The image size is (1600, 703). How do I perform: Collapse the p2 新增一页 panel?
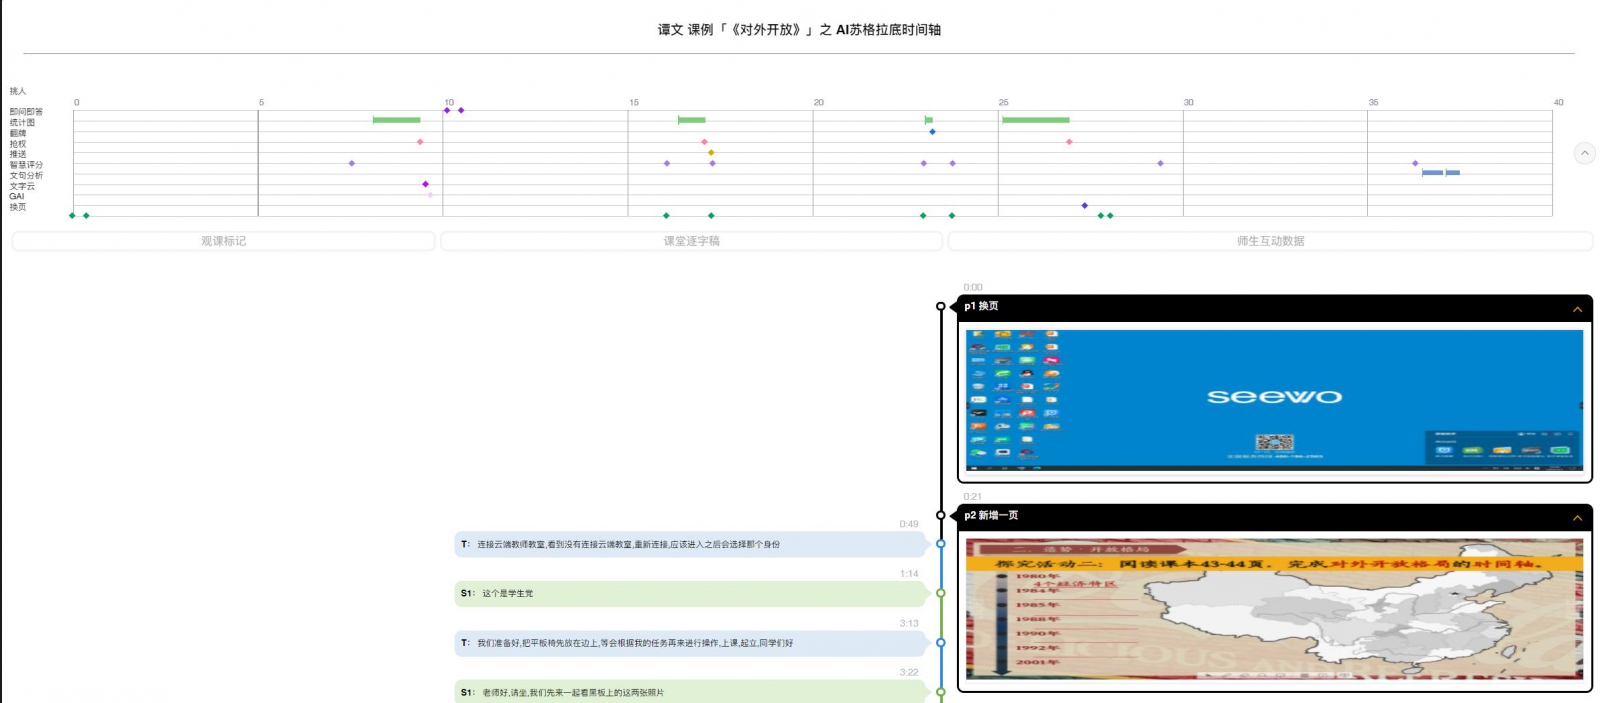[x=1577, y=518]
